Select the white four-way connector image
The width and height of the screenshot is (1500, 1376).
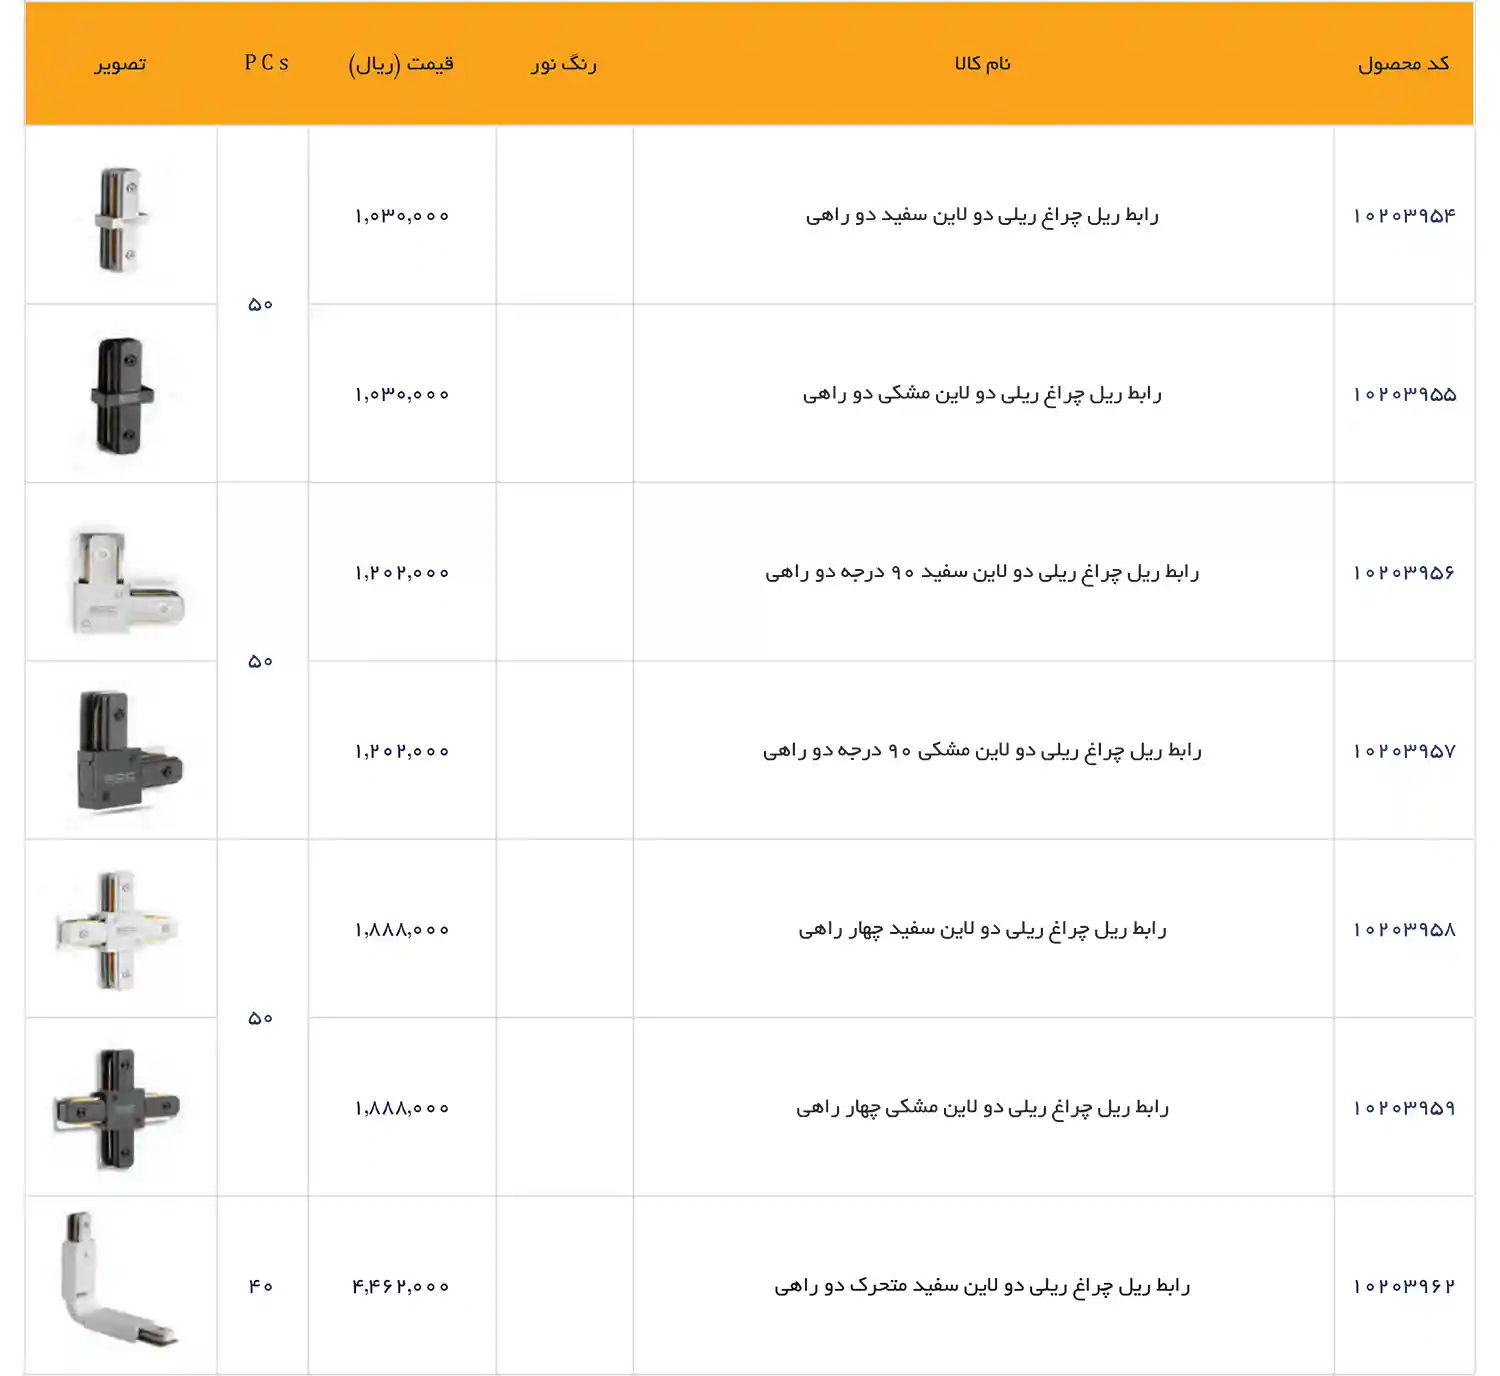(120, 930)
